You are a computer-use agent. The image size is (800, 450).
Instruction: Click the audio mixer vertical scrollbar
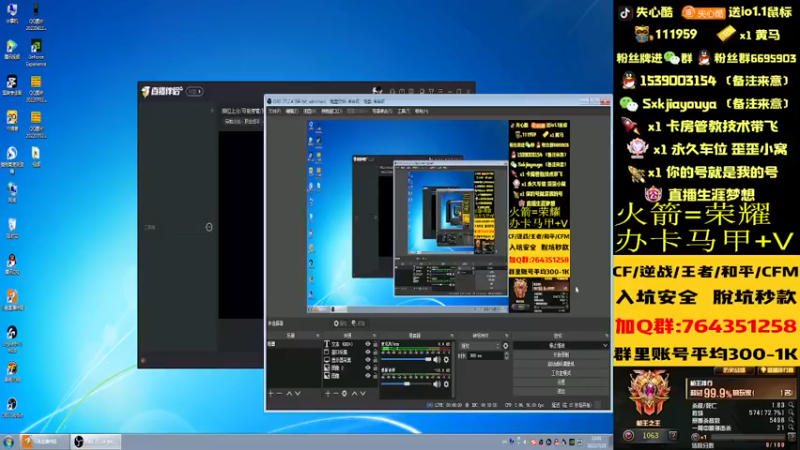(454, 368)
